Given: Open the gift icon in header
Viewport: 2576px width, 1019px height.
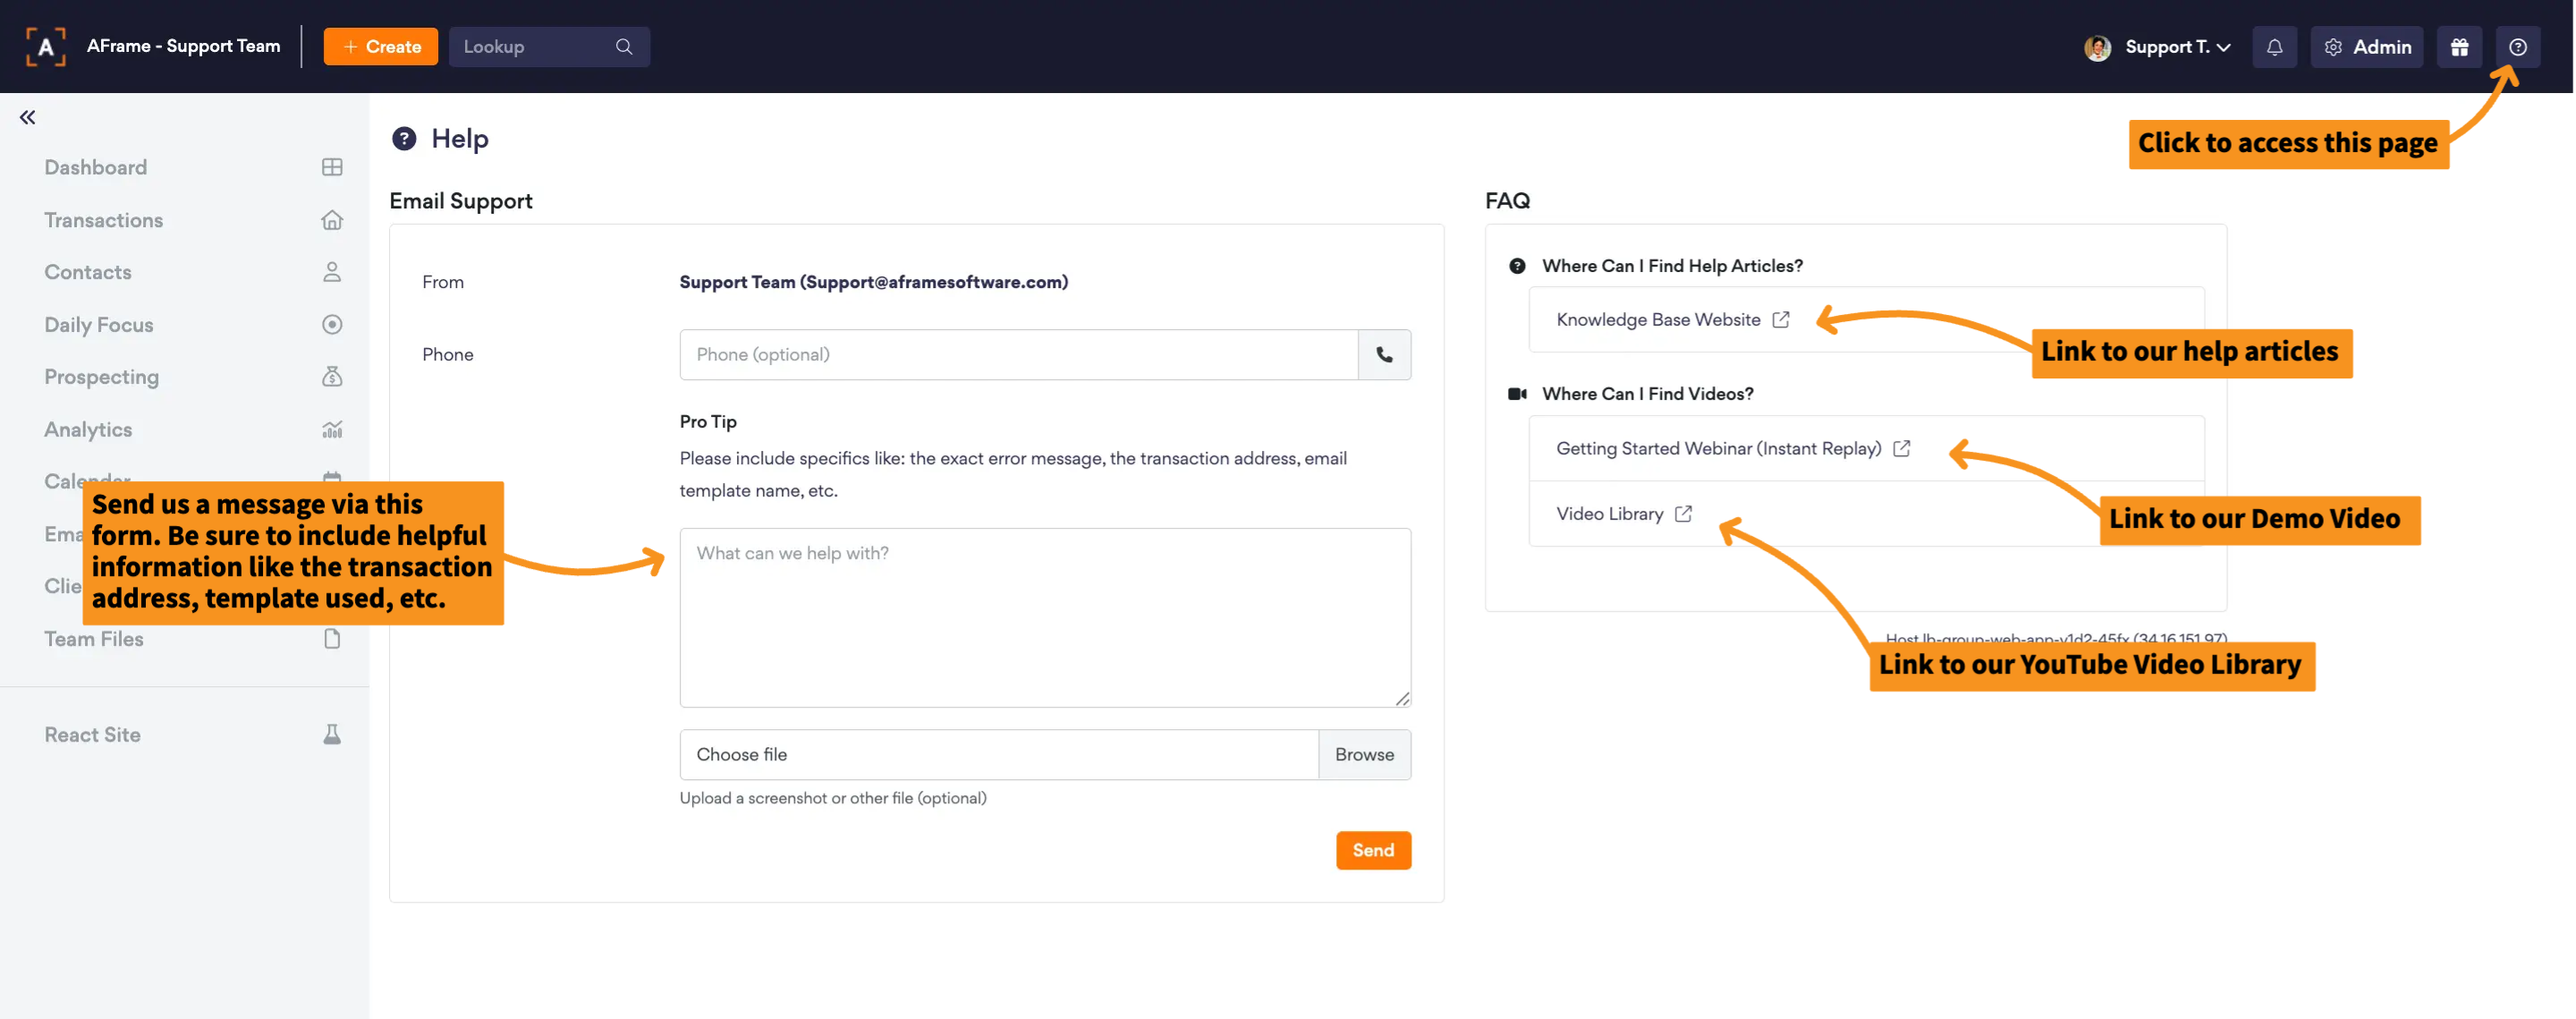Looking at the screenshot, I should click(x=2459, y=47).
